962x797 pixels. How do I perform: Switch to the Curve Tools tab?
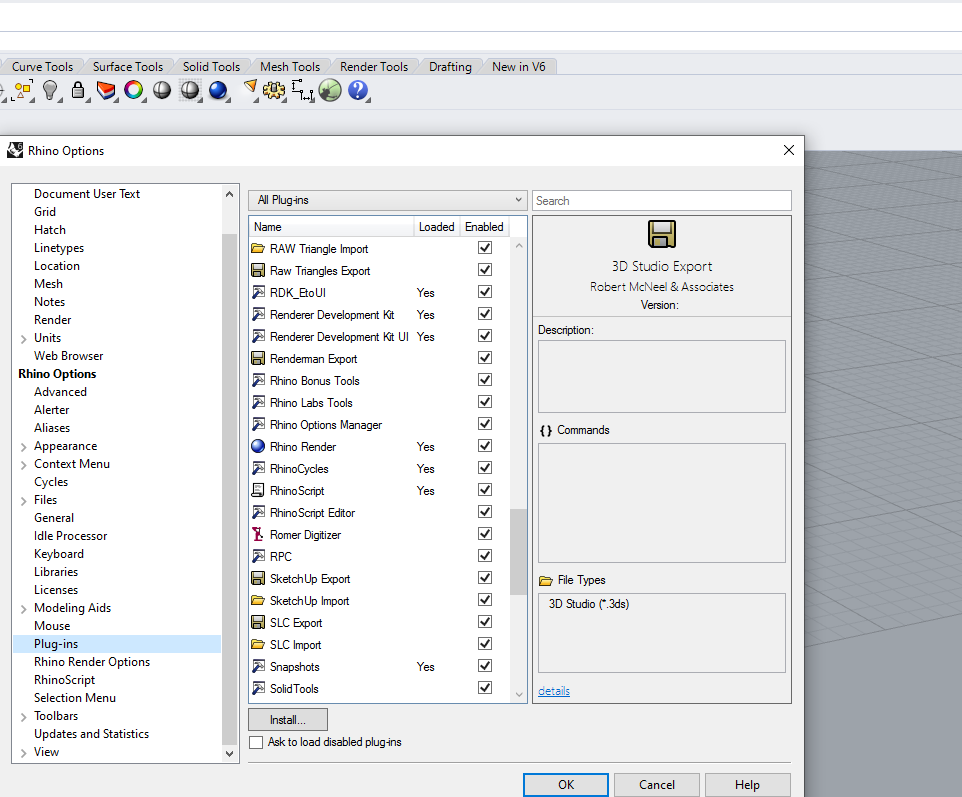click(42, 66)
